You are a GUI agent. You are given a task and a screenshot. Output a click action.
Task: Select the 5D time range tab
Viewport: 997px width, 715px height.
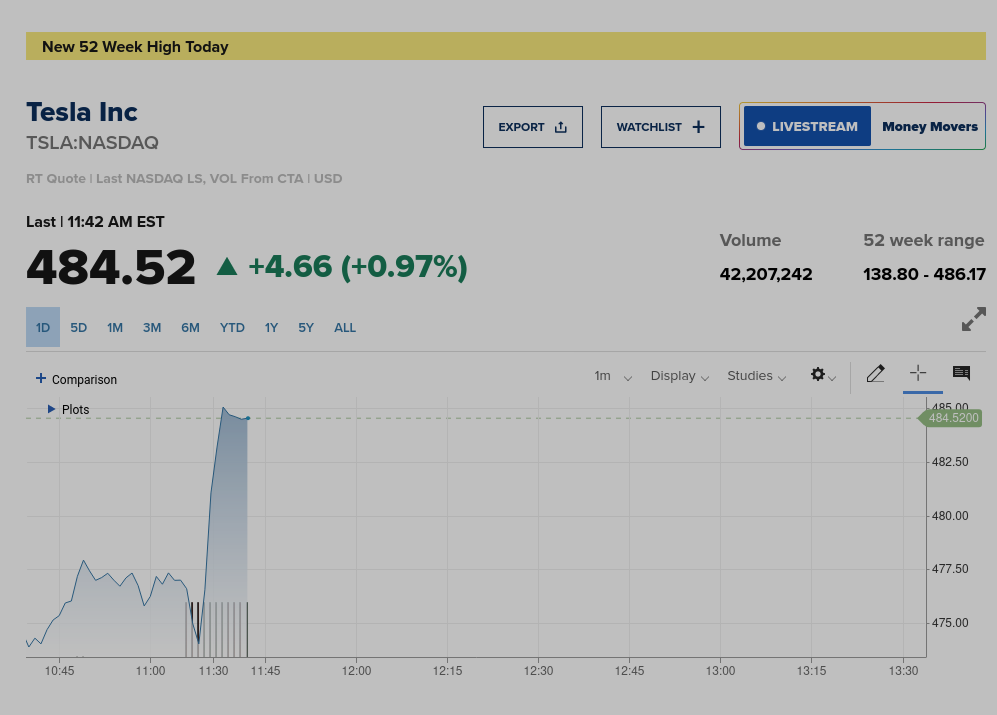tap(78, 328)
